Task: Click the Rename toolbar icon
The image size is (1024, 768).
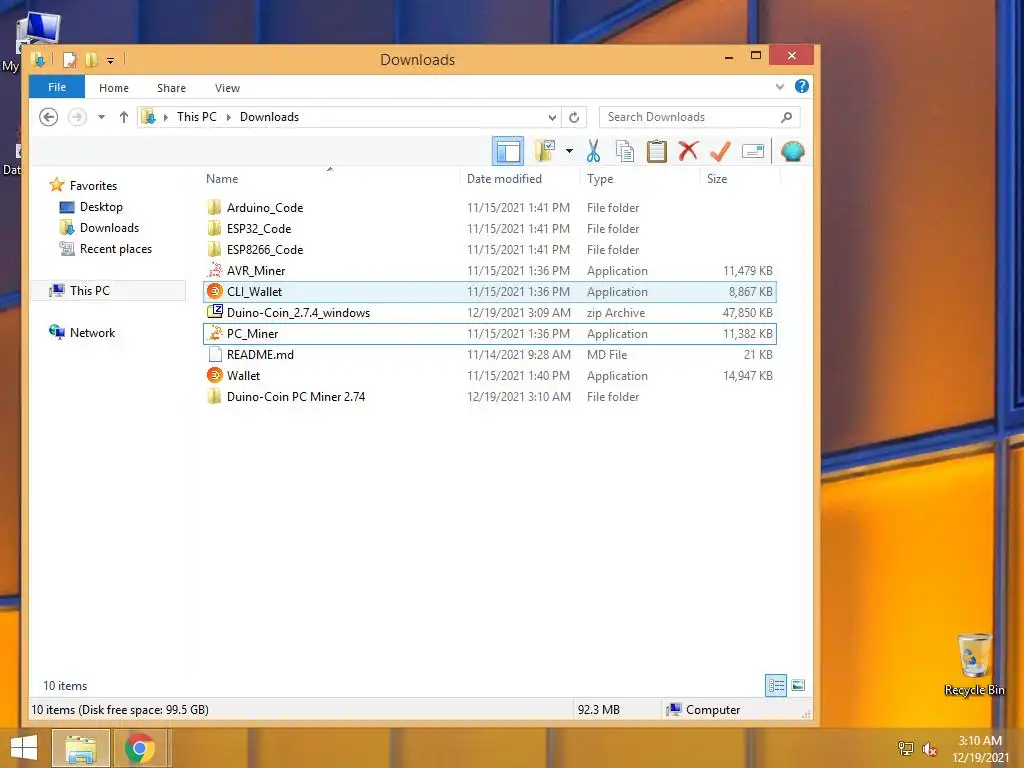Action: point(753,152)
